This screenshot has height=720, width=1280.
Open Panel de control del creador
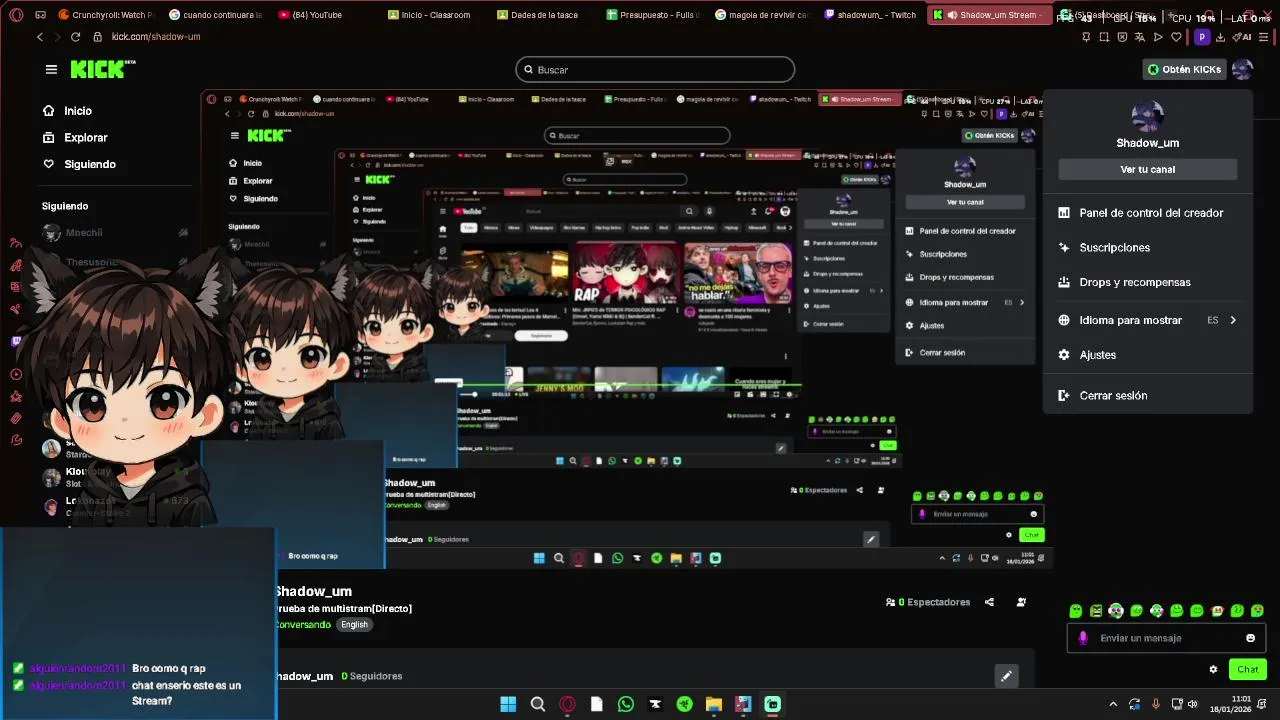point(1147,213)
